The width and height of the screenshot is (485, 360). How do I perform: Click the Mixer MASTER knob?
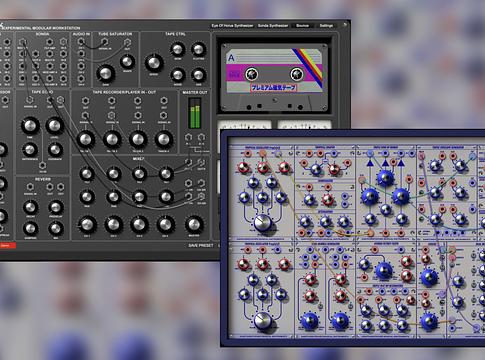point(194,225)
